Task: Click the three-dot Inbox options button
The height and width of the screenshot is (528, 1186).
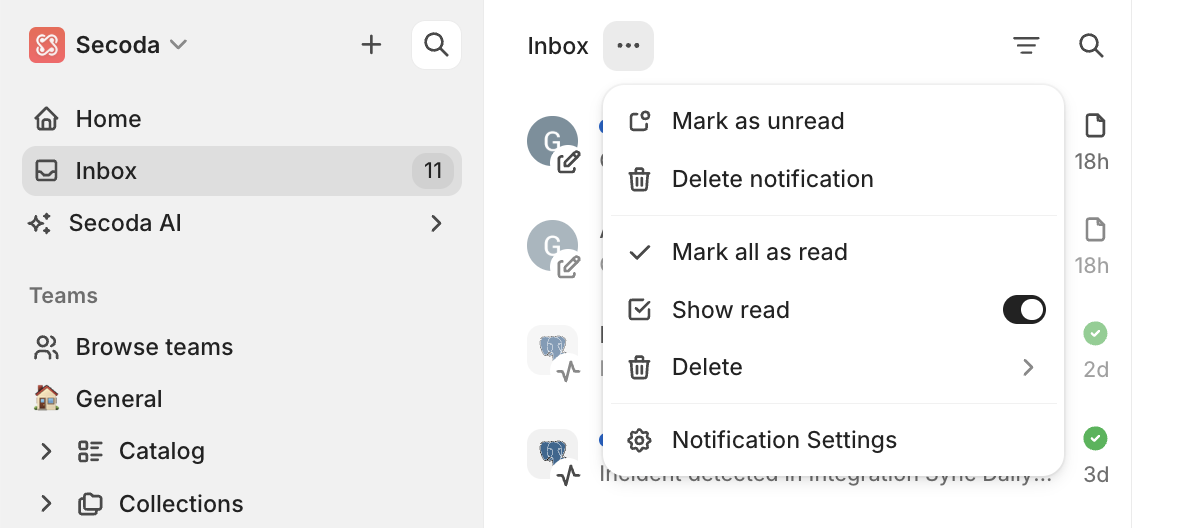Action: pyautogui.click(x=628, y=46)
